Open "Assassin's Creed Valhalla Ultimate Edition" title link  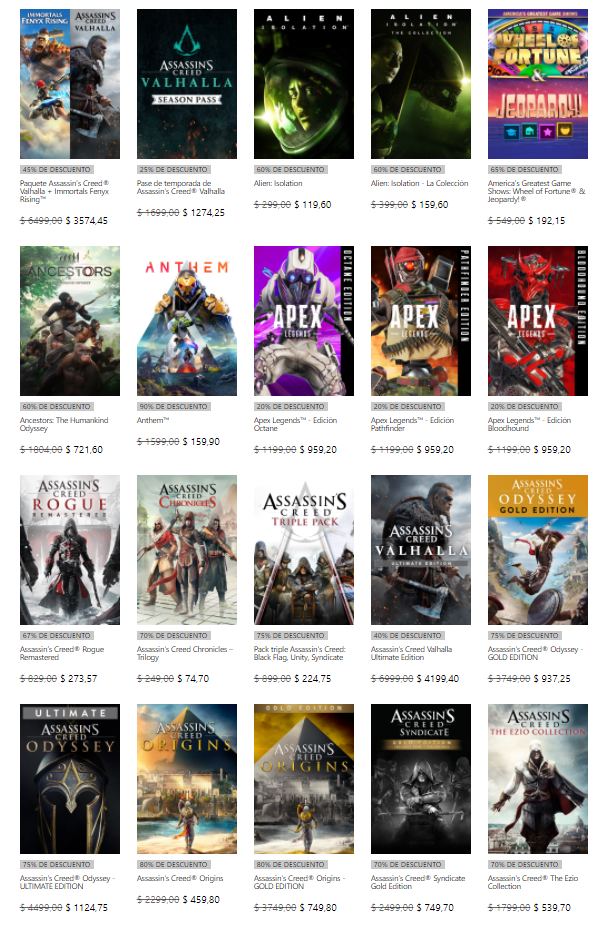[411, 654]
